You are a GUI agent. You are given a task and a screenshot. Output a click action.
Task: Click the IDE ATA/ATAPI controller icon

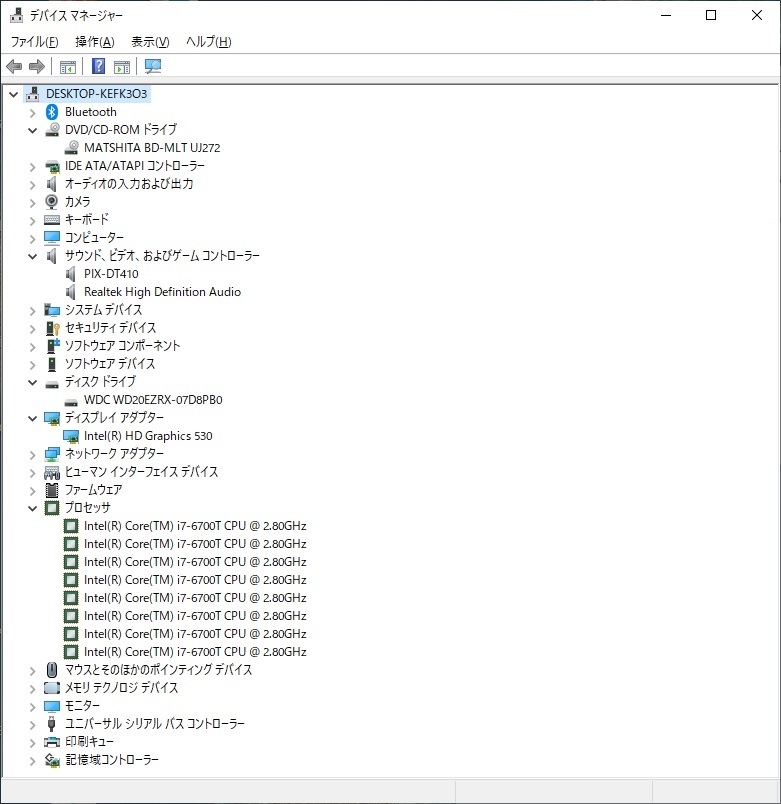click(52, 166)
